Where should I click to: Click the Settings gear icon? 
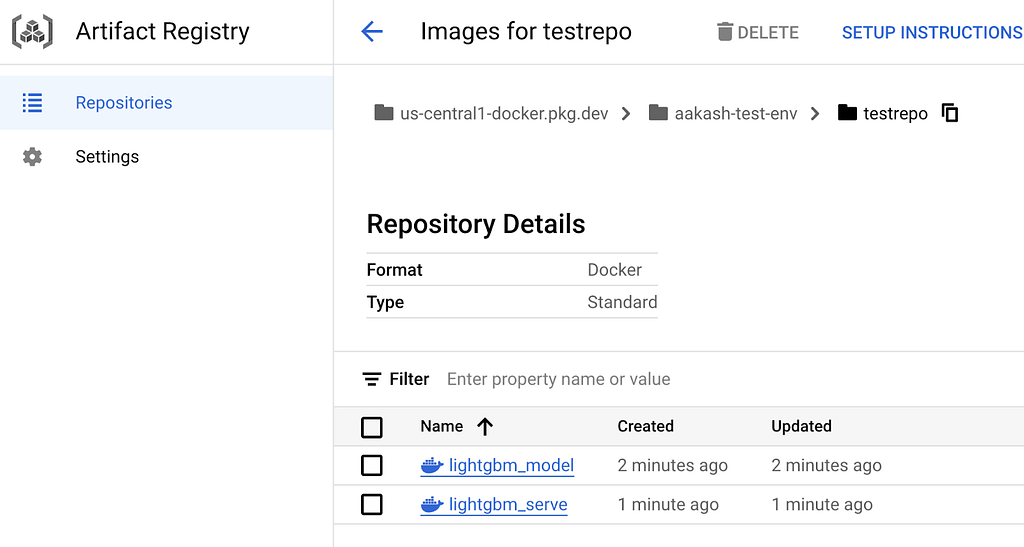pyautogui.click(x=32, y=157)
